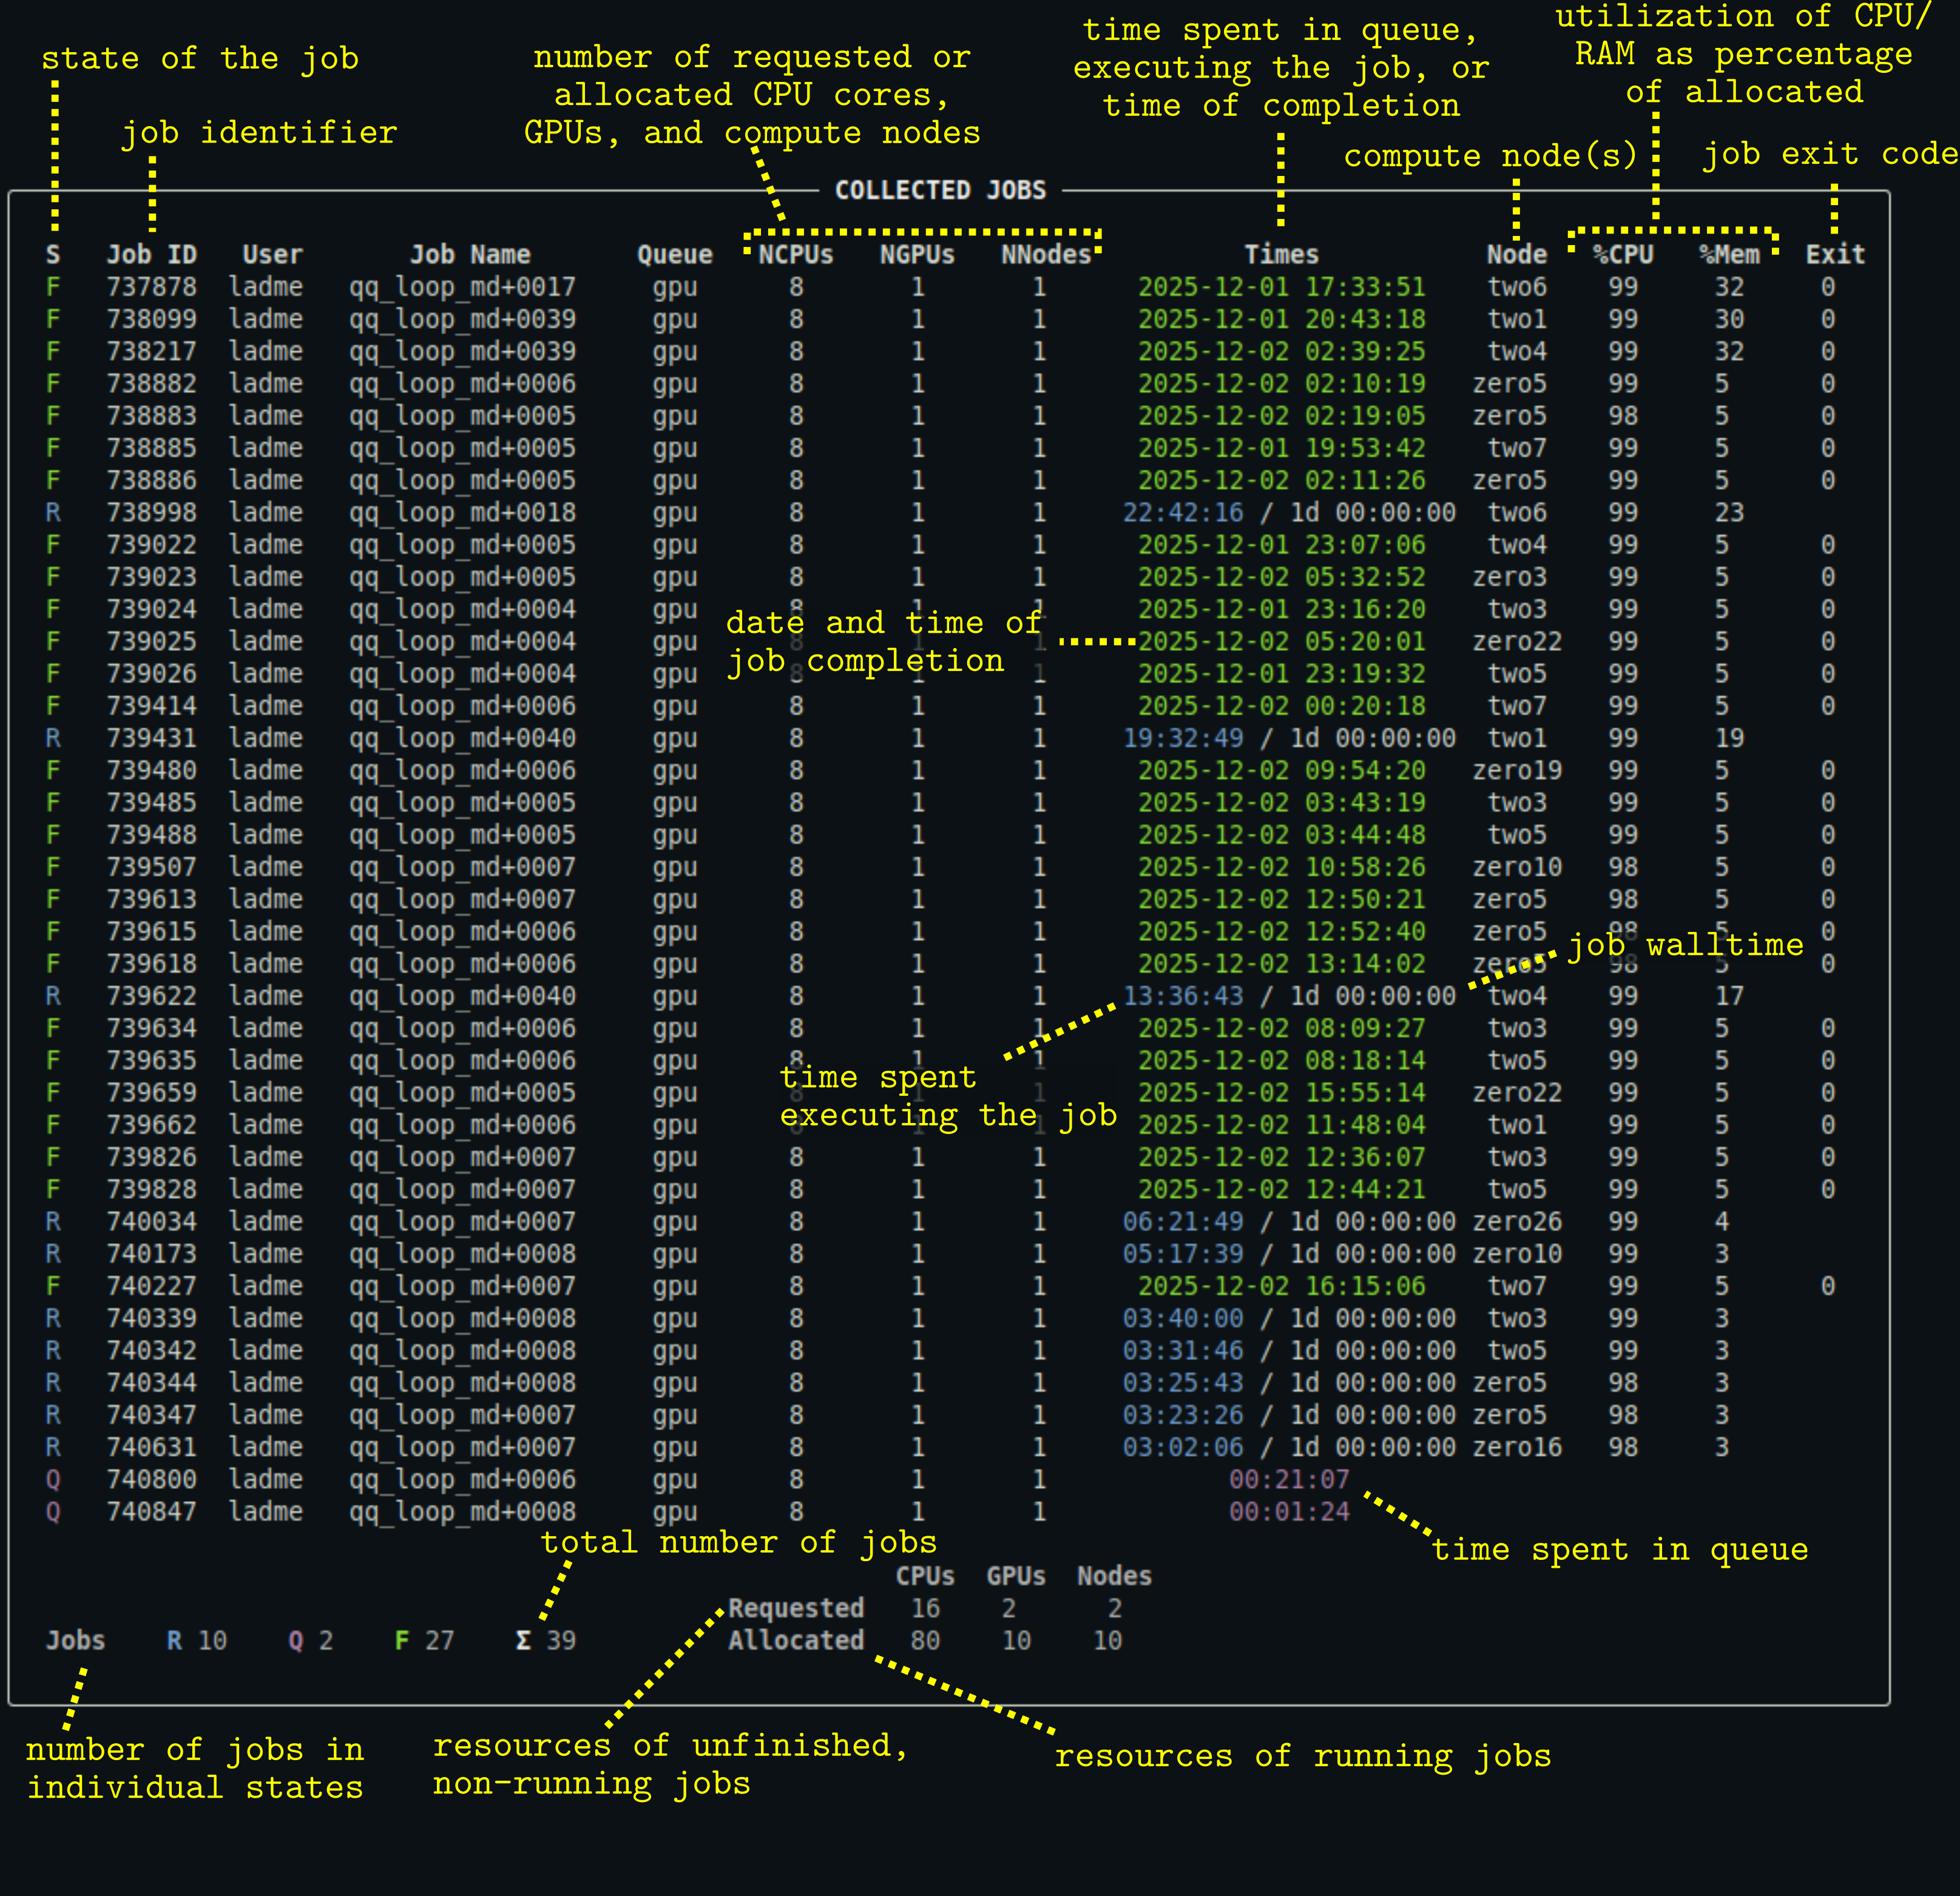This screenshot has width=1960, height=1896.
Task: Click the "Queue" column header
Action: pos(675,254)
